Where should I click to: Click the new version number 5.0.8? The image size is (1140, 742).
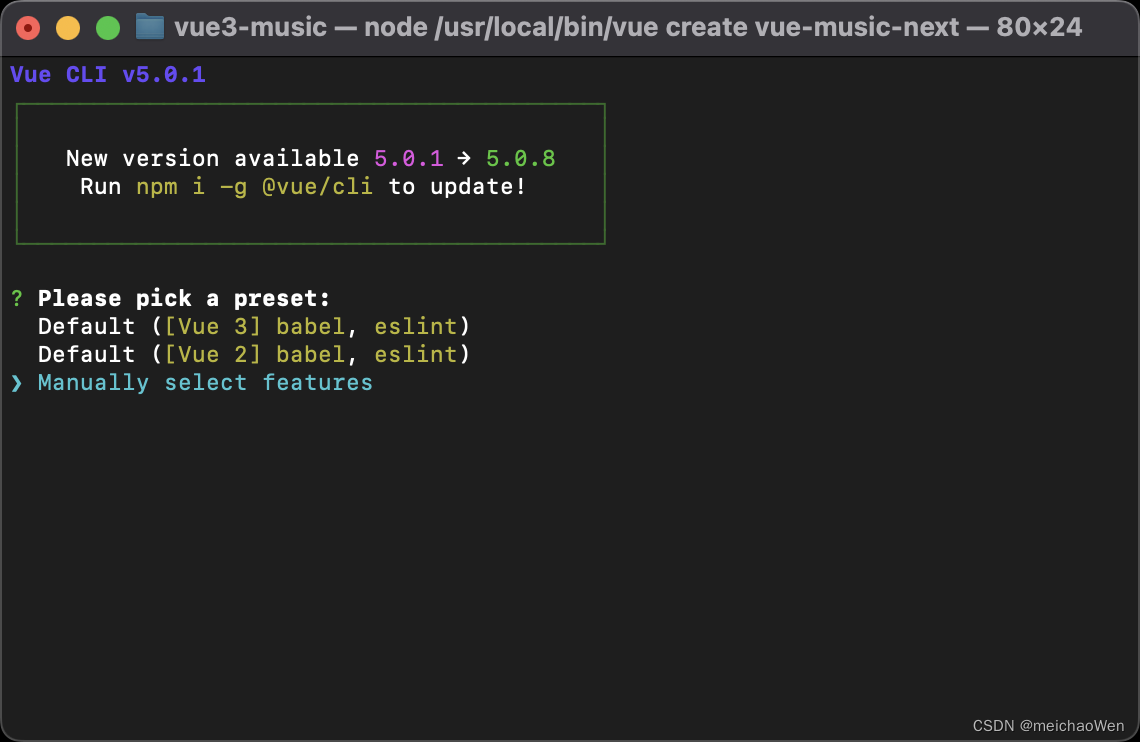[520, 158]
